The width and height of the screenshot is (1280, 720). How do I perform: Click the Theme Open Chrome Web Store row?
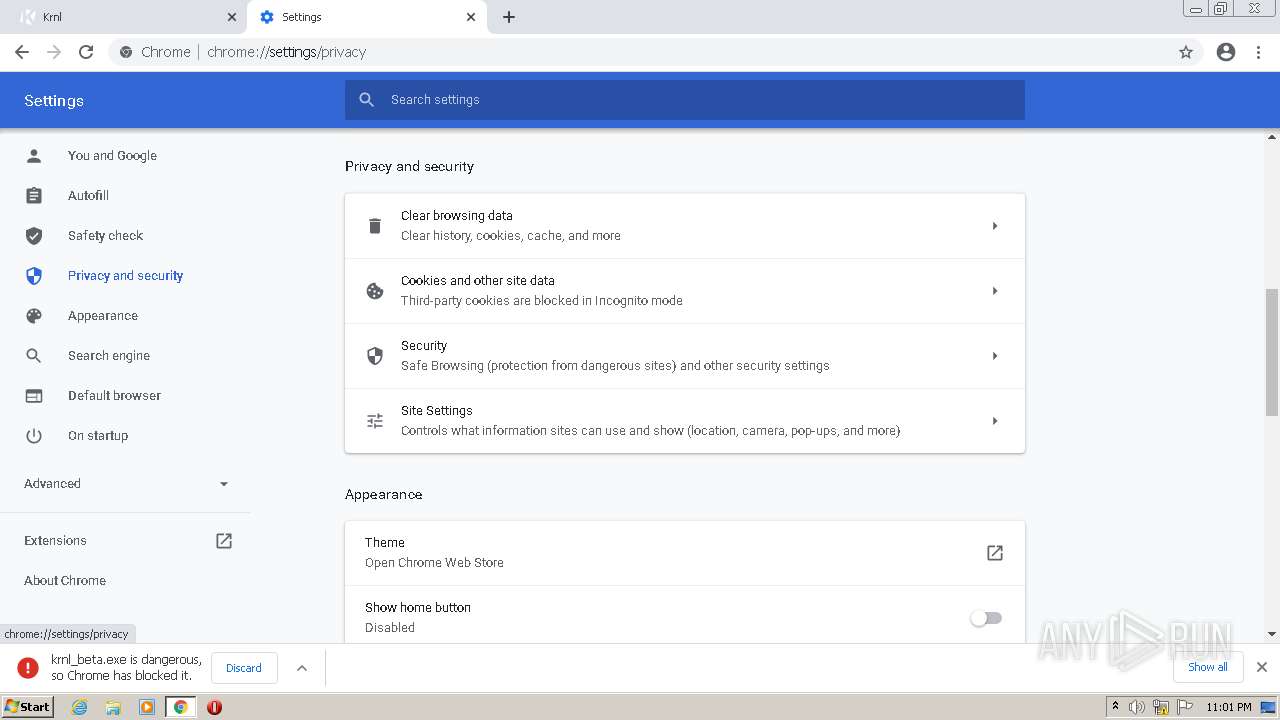685,553
